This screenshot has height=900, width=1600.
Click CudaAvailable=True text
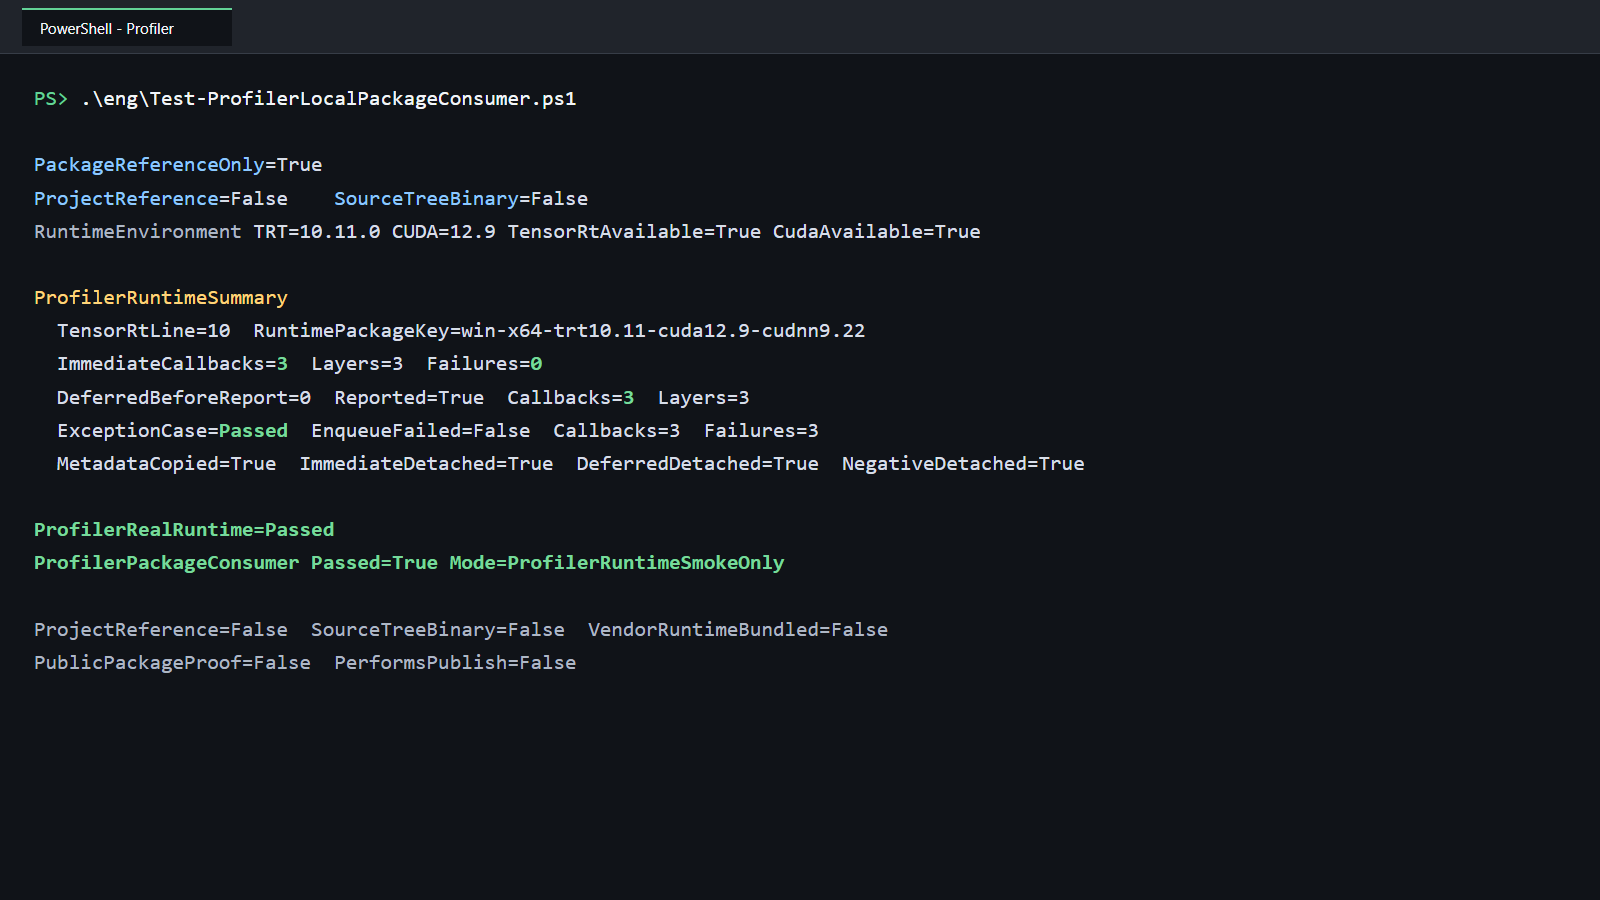tap(877, 232)
